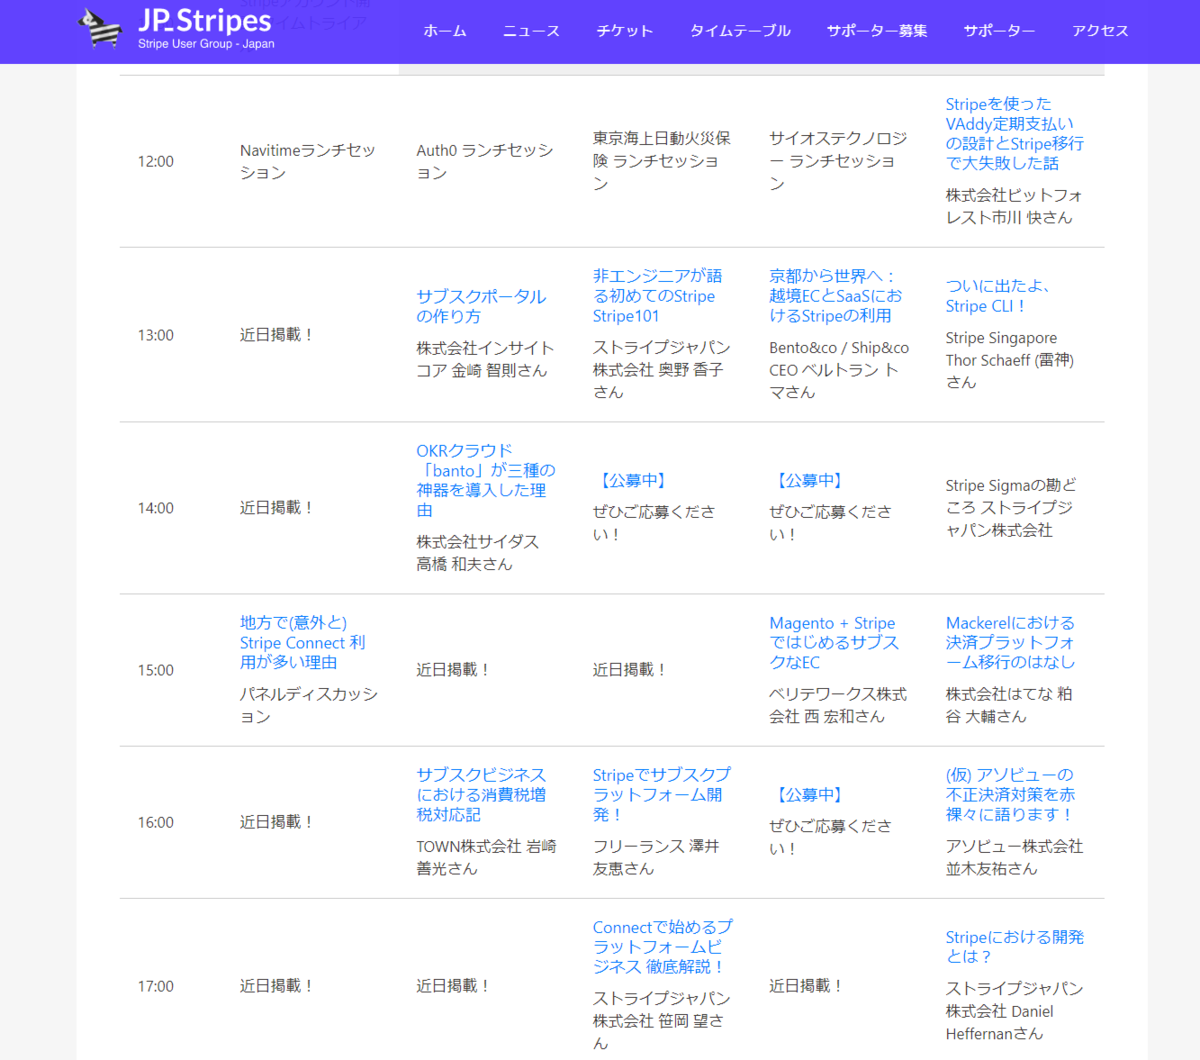Viewport: 1200px width, 1060px height.
Task: Select the 14:00 time cell
Action: (x=156, y=508)
